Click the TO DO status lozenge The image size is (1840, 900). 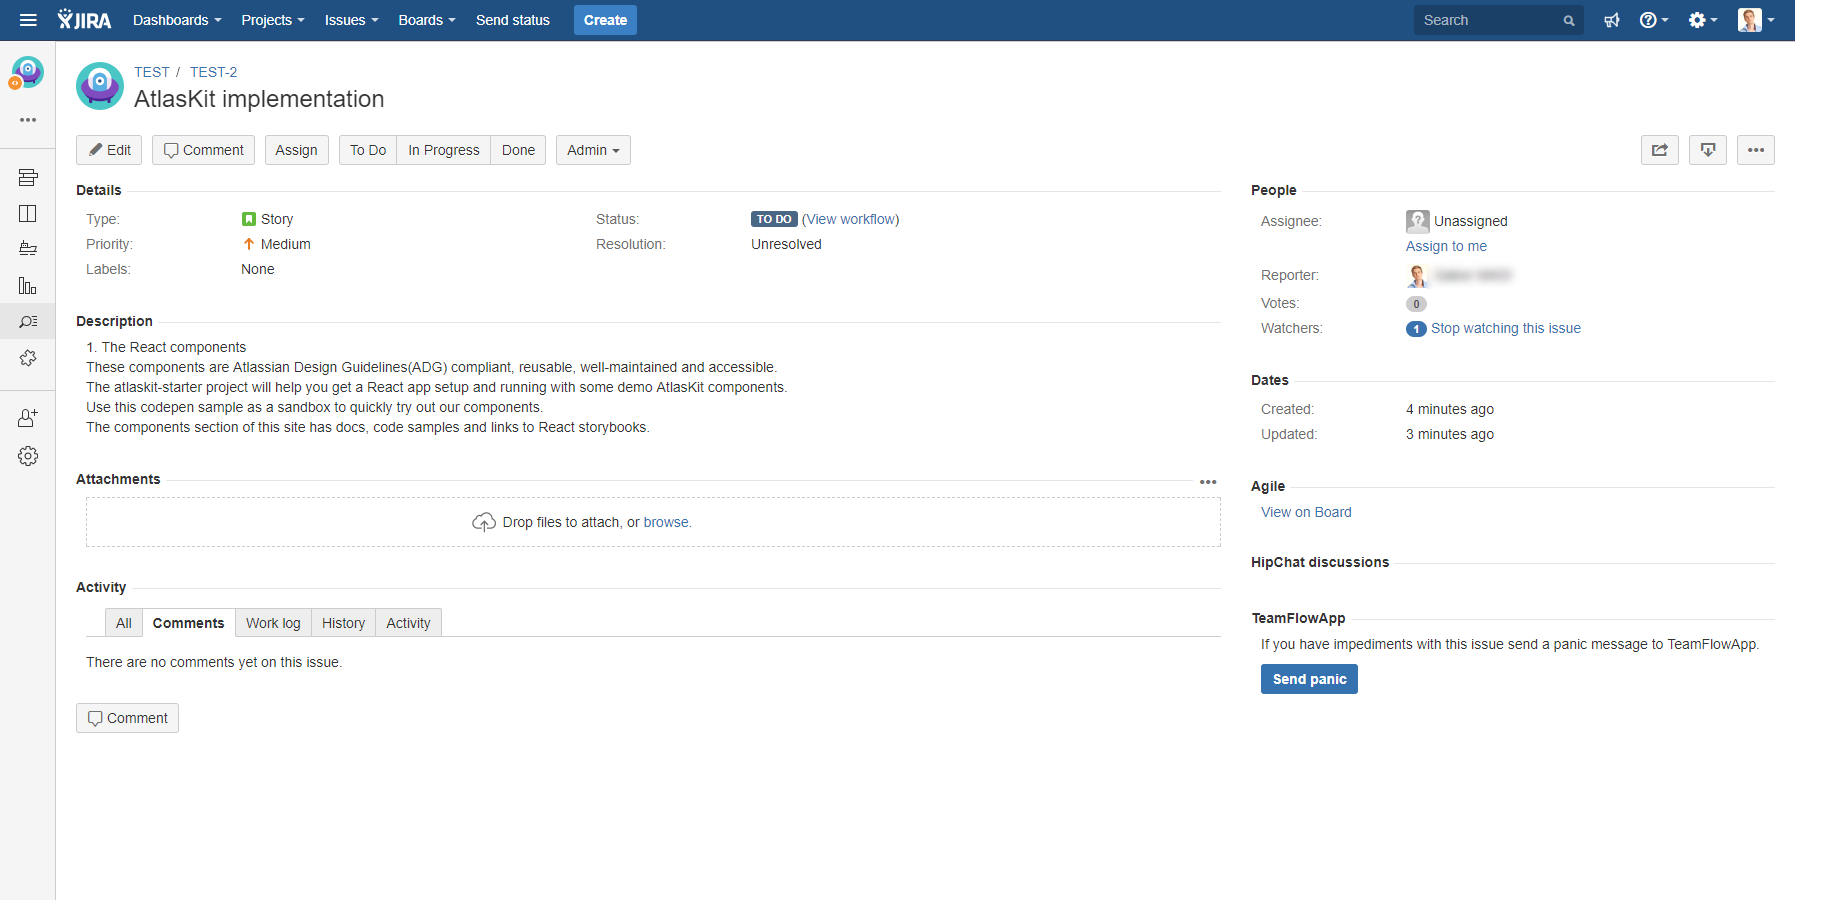[774, 219]
